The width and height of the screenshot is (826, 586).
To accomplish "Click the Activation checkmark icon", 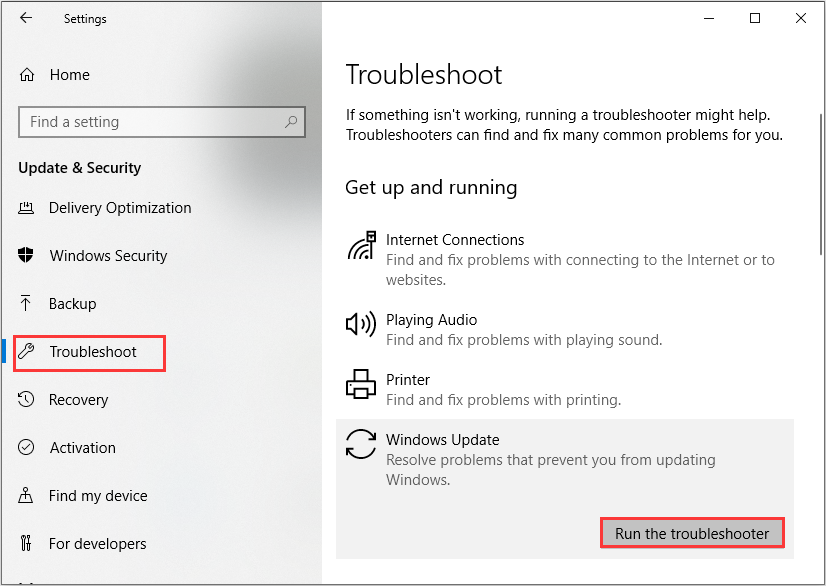I will pyautogui.click(x=27, y=448).
